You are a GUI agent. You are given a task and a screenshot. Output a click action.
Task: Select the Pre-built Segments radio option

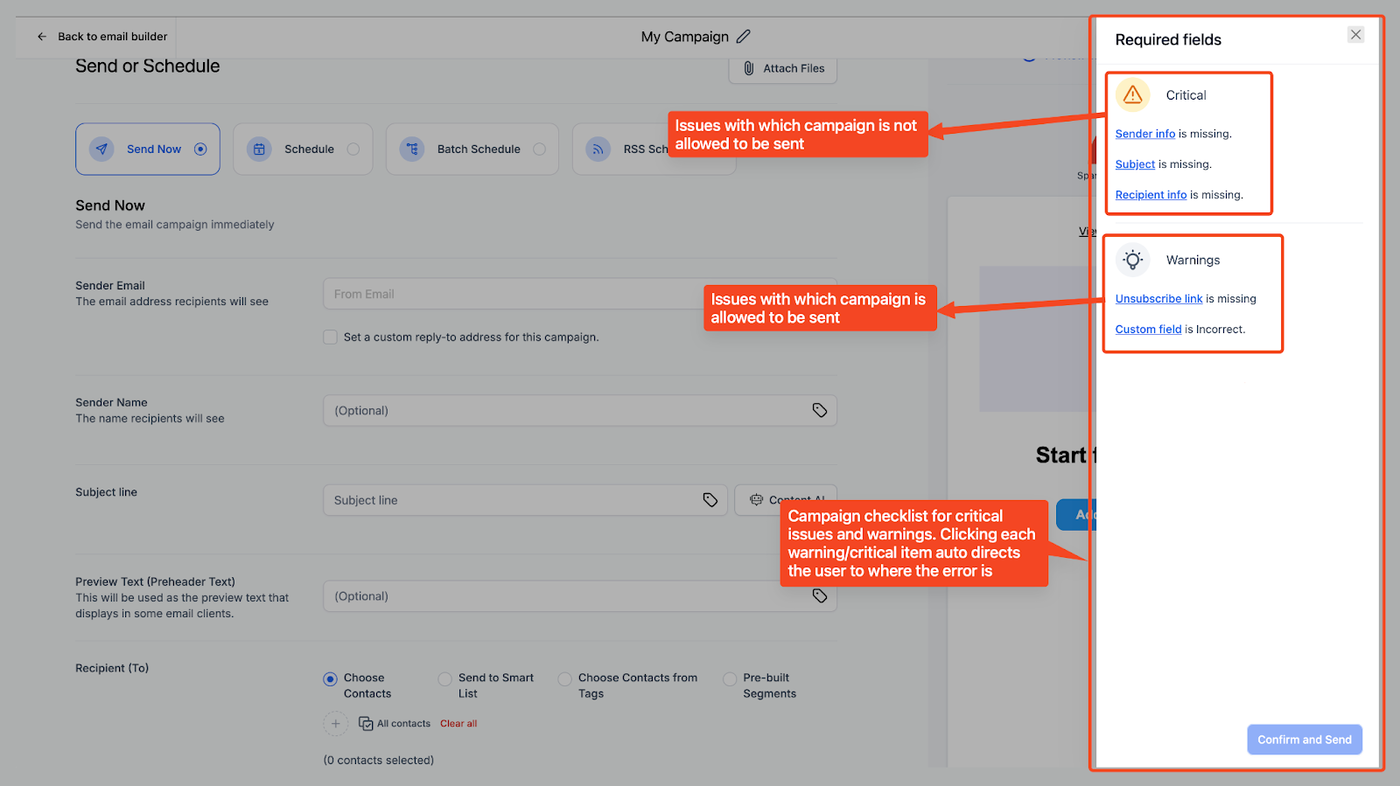(x=730, y=679)
